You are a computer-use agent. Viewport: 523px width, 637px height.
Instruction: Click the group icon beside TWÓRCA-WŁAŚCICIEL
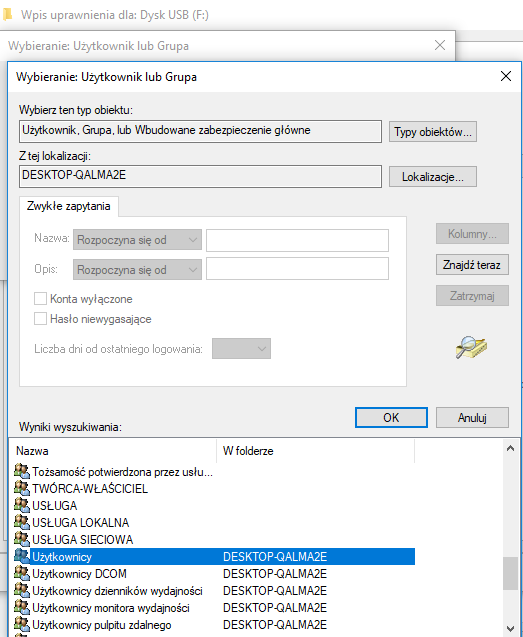coord(22,488)
